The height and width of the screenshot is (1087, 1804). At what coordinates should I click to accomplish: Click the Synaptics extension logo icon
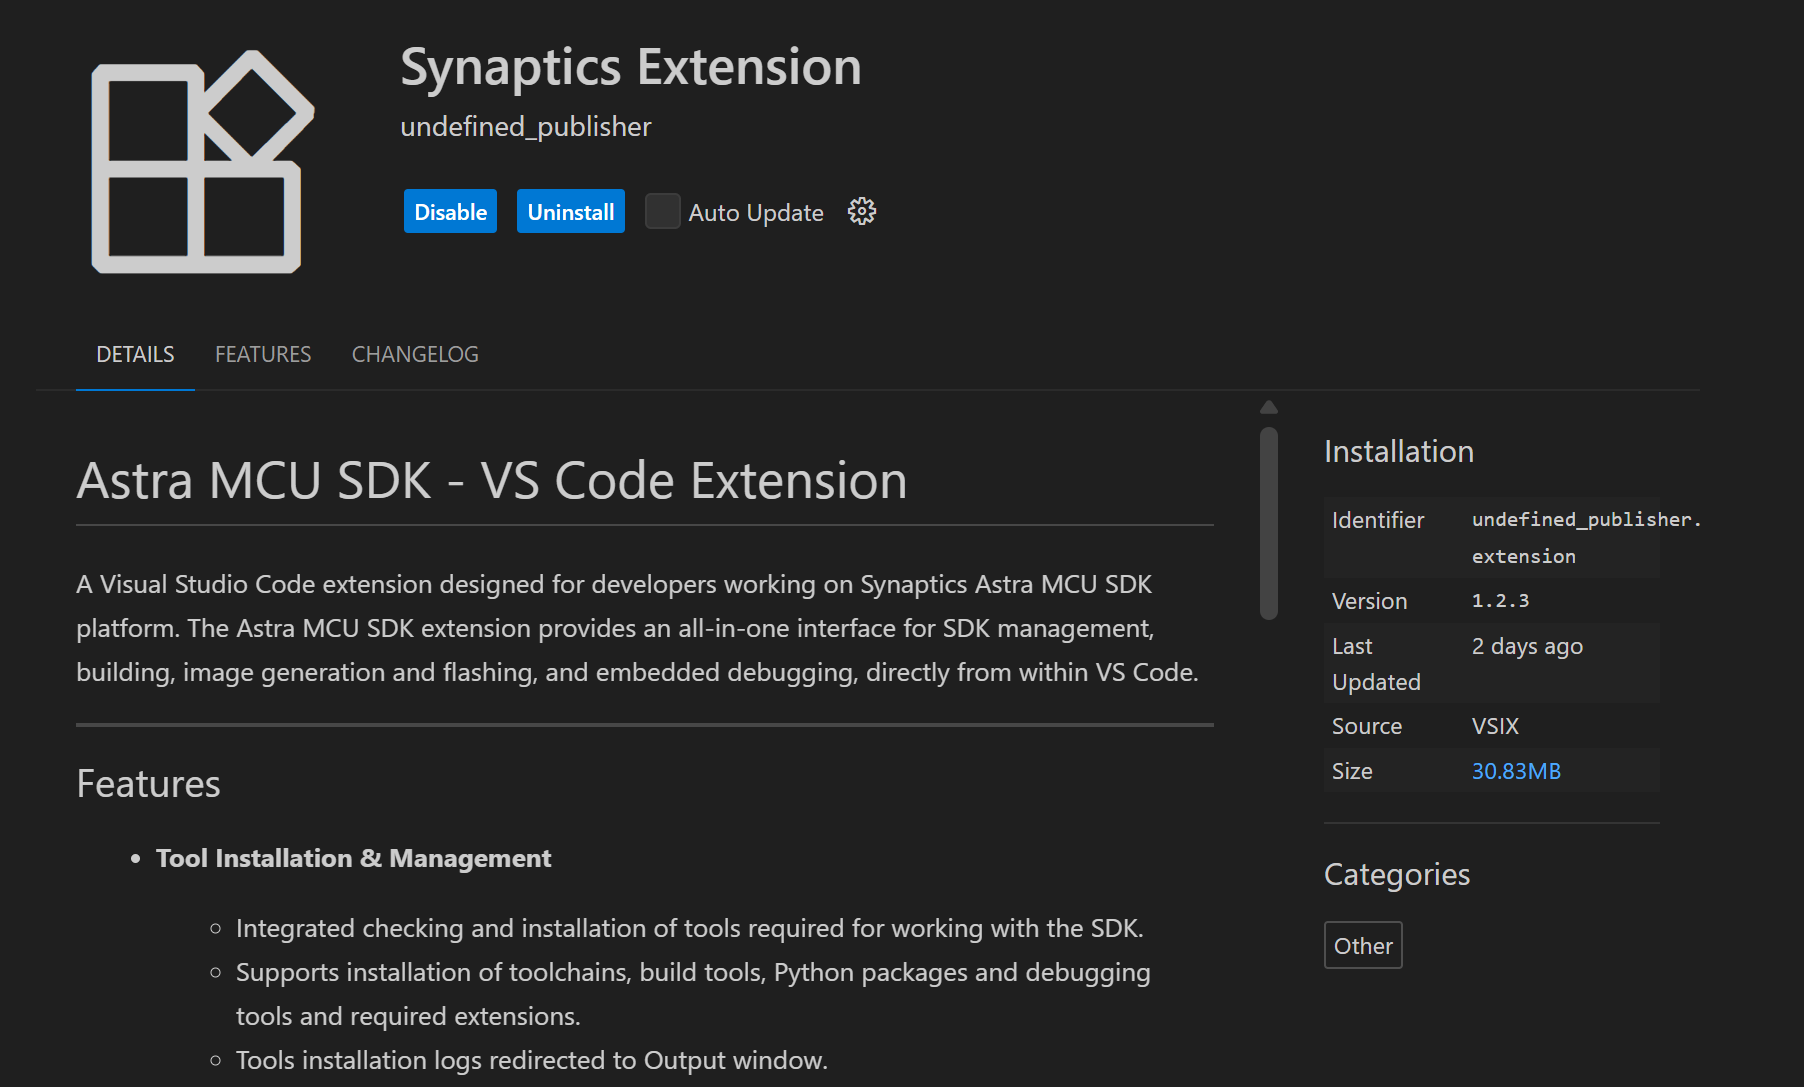tap(202, 162)
